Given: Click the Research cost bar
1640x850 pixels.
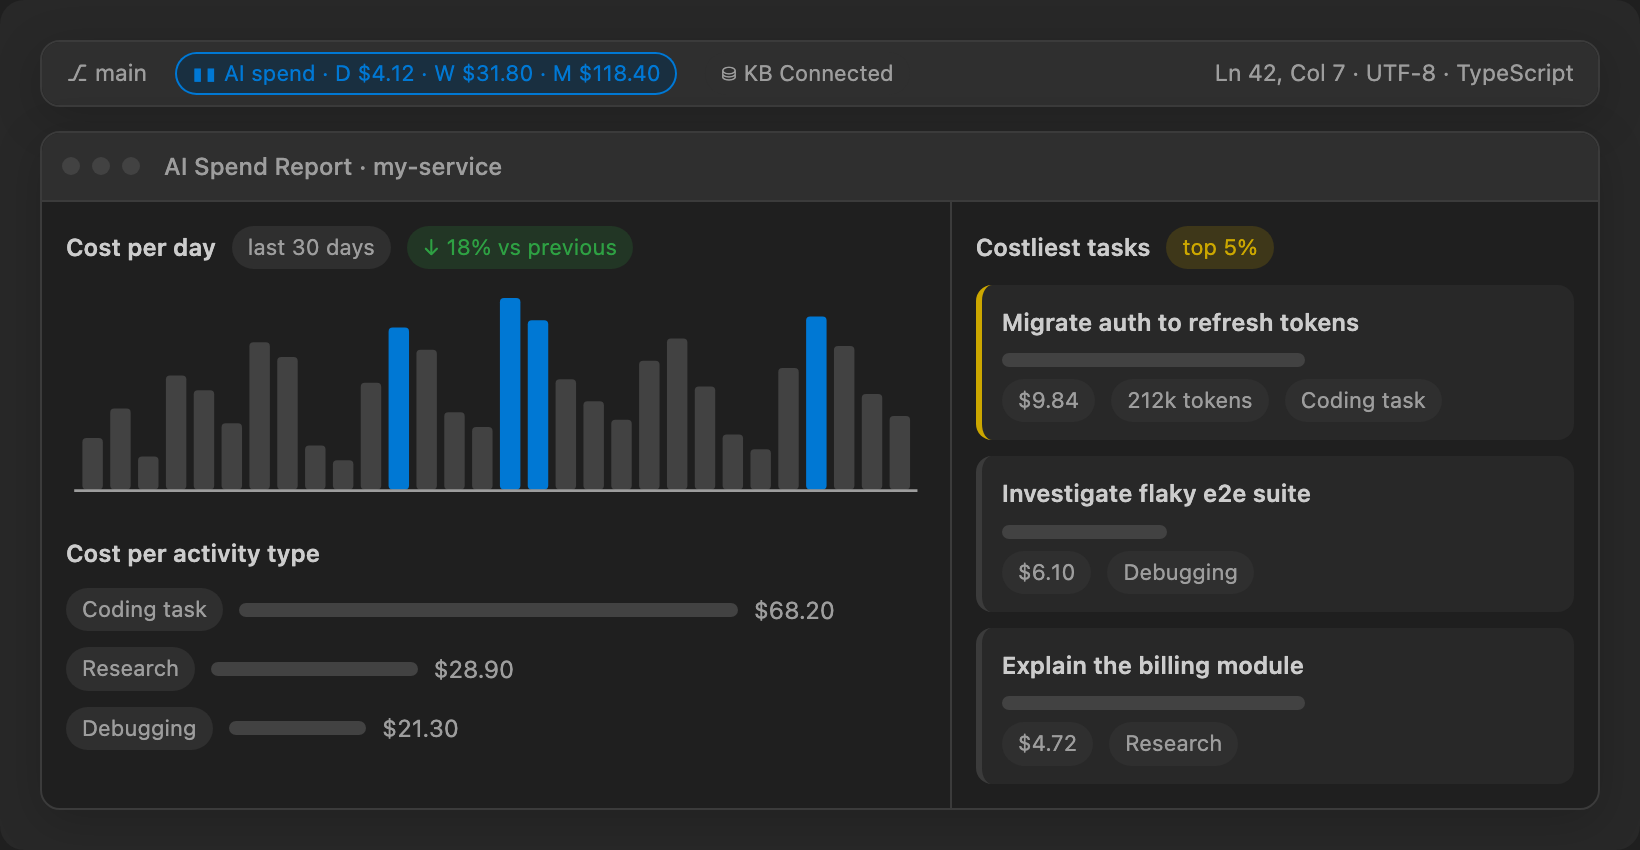Looking at the screenshot, I should click(x=314, y=669).
